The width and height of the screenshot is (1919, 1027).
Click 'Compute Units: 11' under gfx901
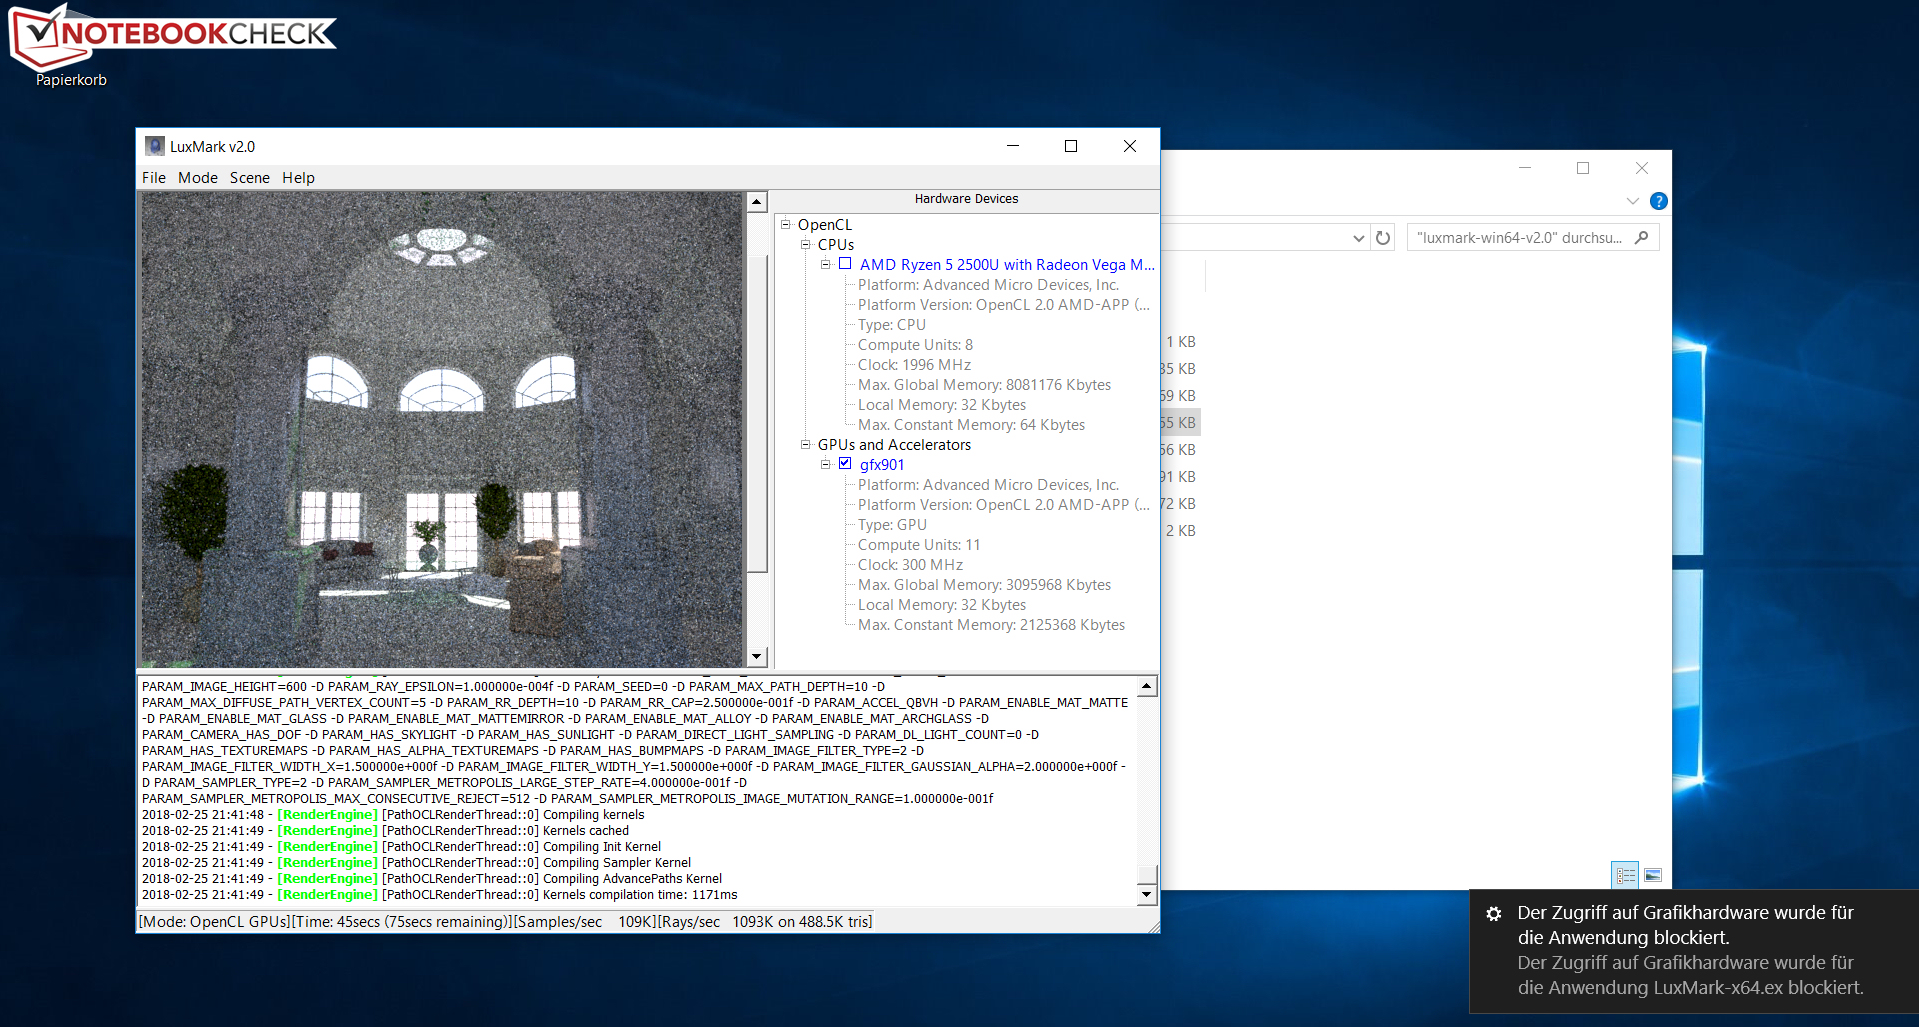click(x=919, y=545)
